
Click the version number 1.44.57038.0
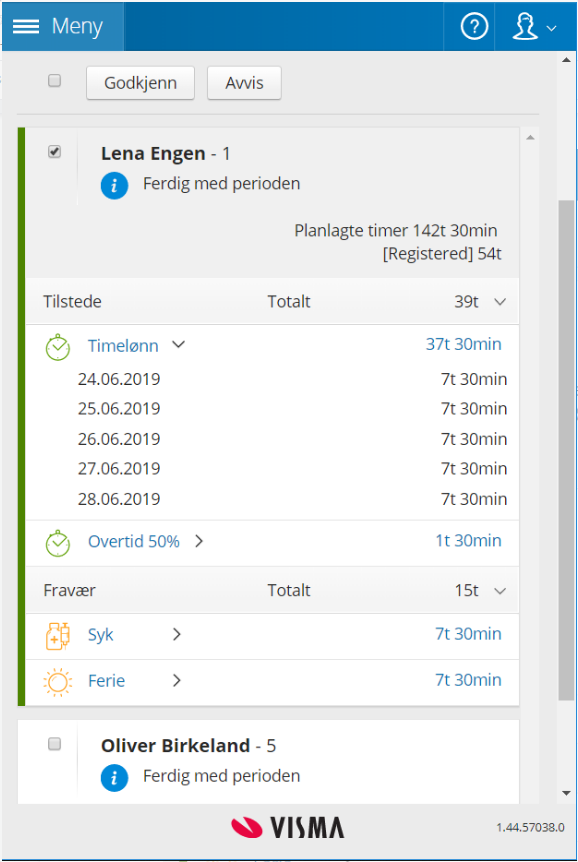pyautogui.click(x=530, y=827)
